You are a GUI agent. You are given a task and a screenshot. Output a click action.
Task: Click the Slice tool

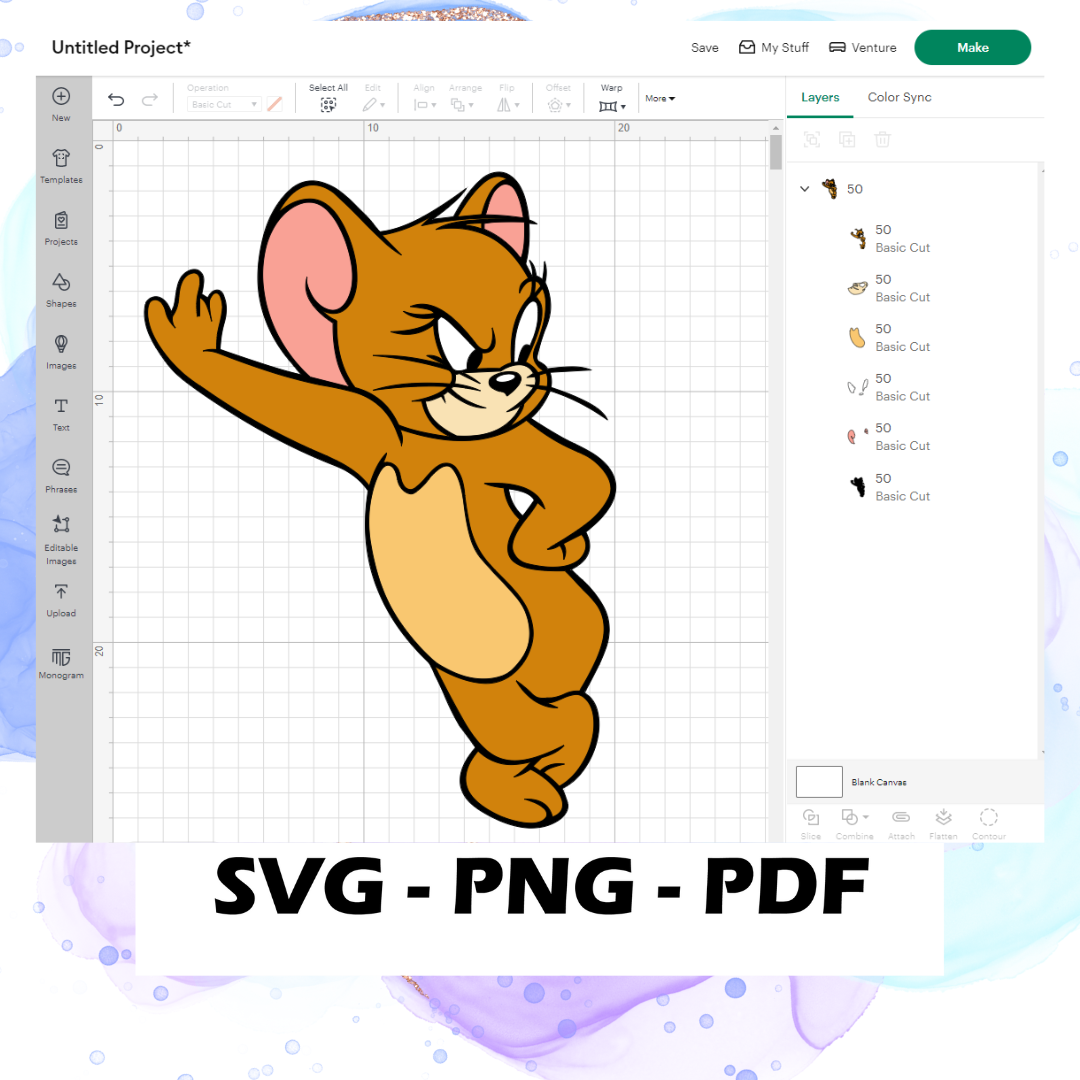pyautogui.click(x=811, y=824)
